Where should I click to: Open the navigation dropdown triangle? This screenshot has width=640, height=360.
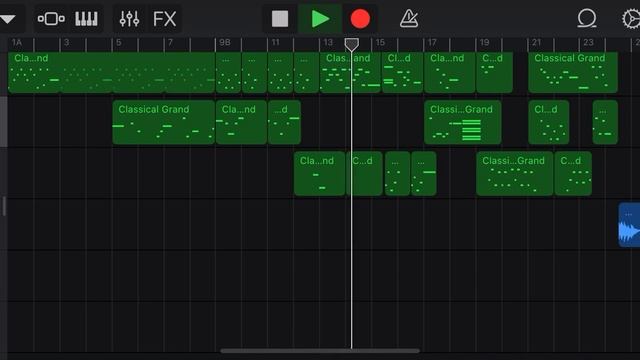8,19
